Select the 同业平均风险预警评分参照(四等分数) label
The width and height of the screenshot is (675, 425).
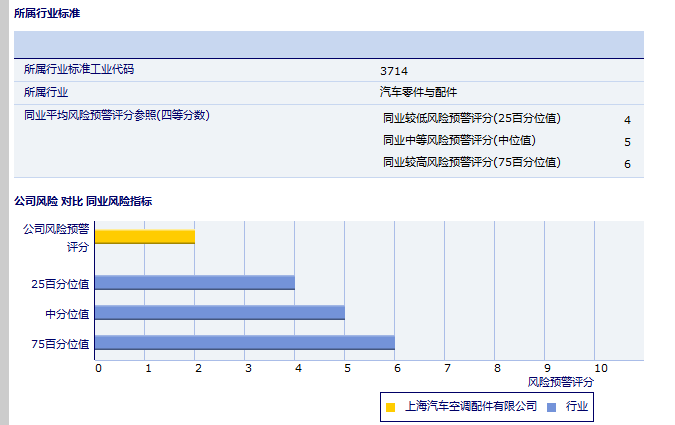pos(116,115)
